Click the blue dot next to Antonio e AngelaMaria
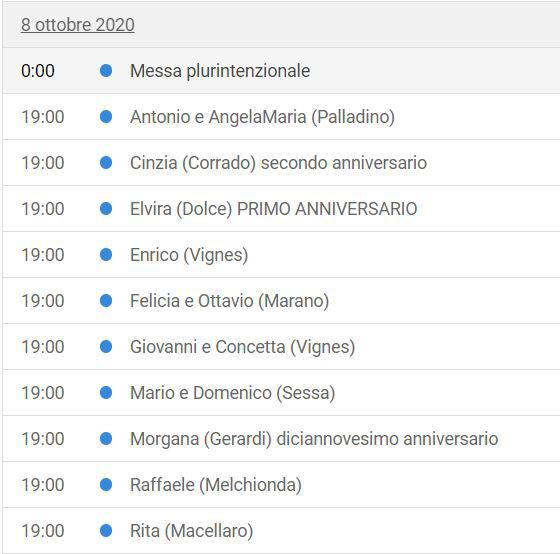Image resolution: width=560 pixels, height=554 pixels. (x=106, y=116)
